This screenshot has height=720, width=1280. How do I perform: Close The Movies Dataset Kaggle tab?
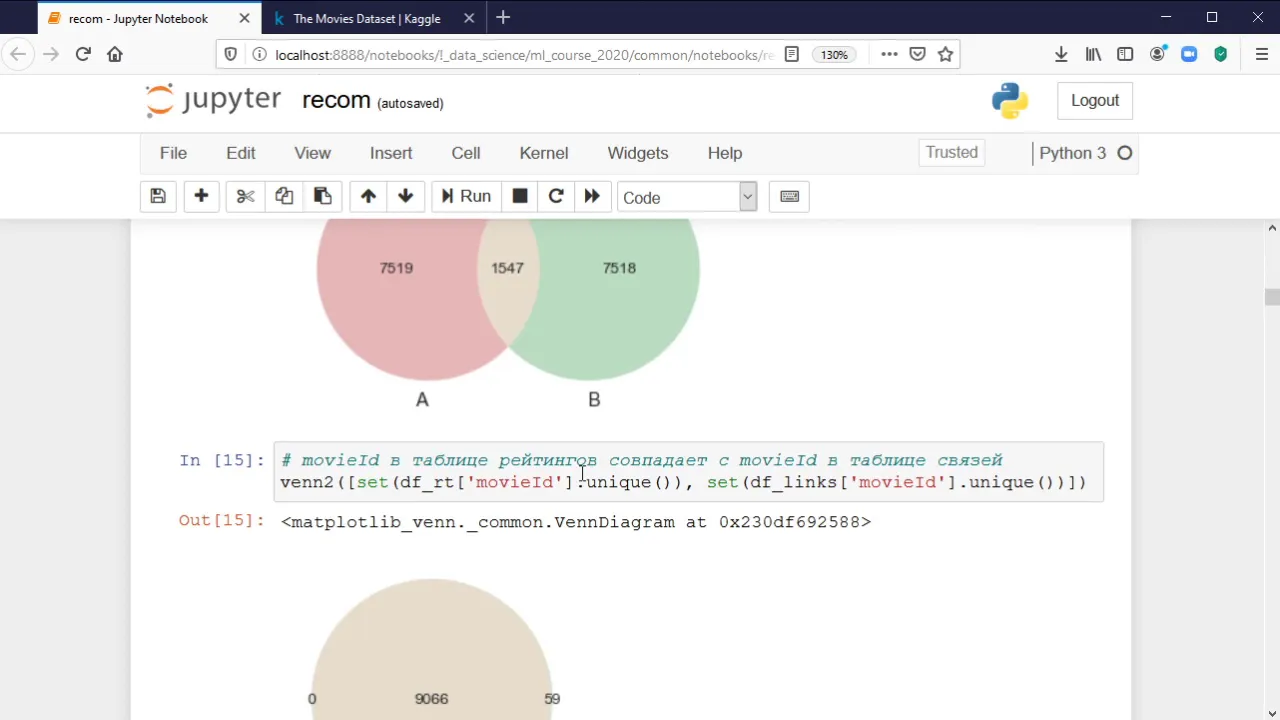coord(470,18)
